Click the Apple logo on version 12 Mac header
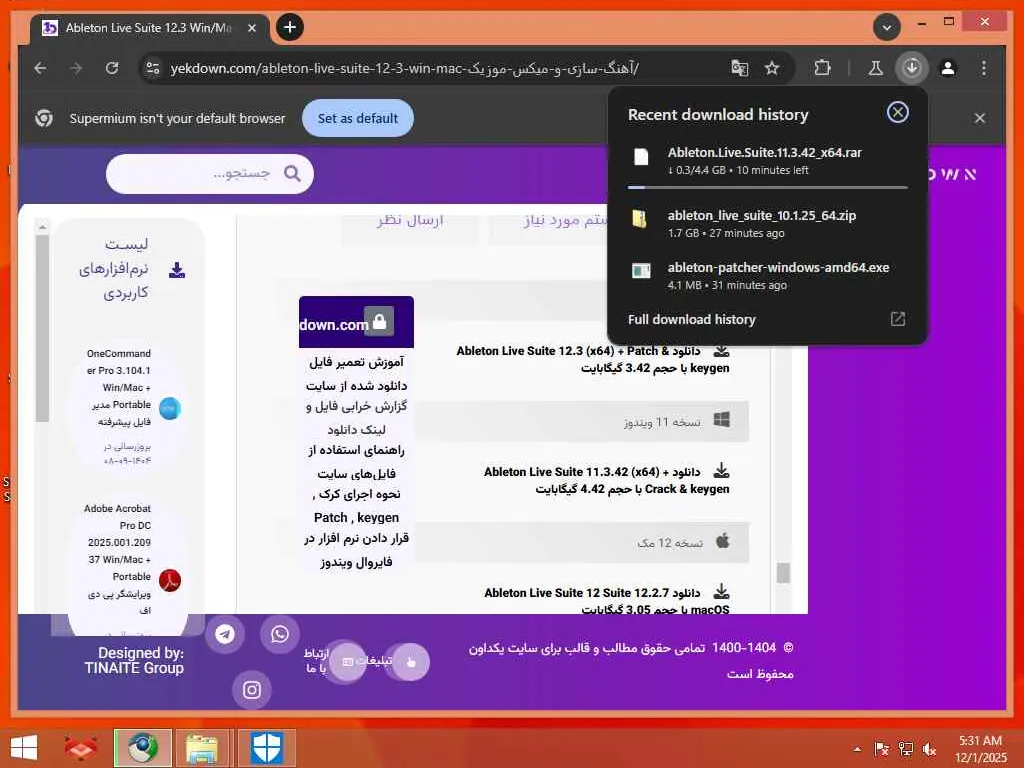Image resolution: width=1024 pixels, height=768 pixels. point(722,541)
